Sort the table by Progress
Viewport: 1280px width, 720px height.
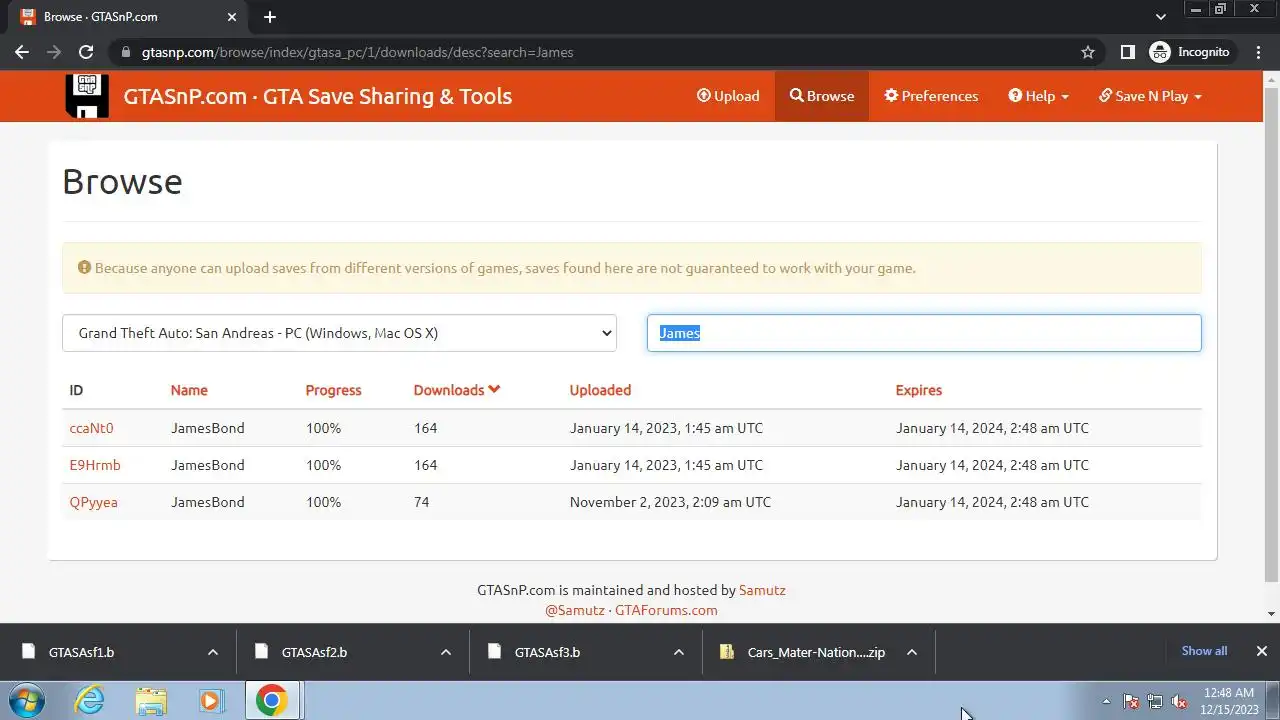point(333,390)
